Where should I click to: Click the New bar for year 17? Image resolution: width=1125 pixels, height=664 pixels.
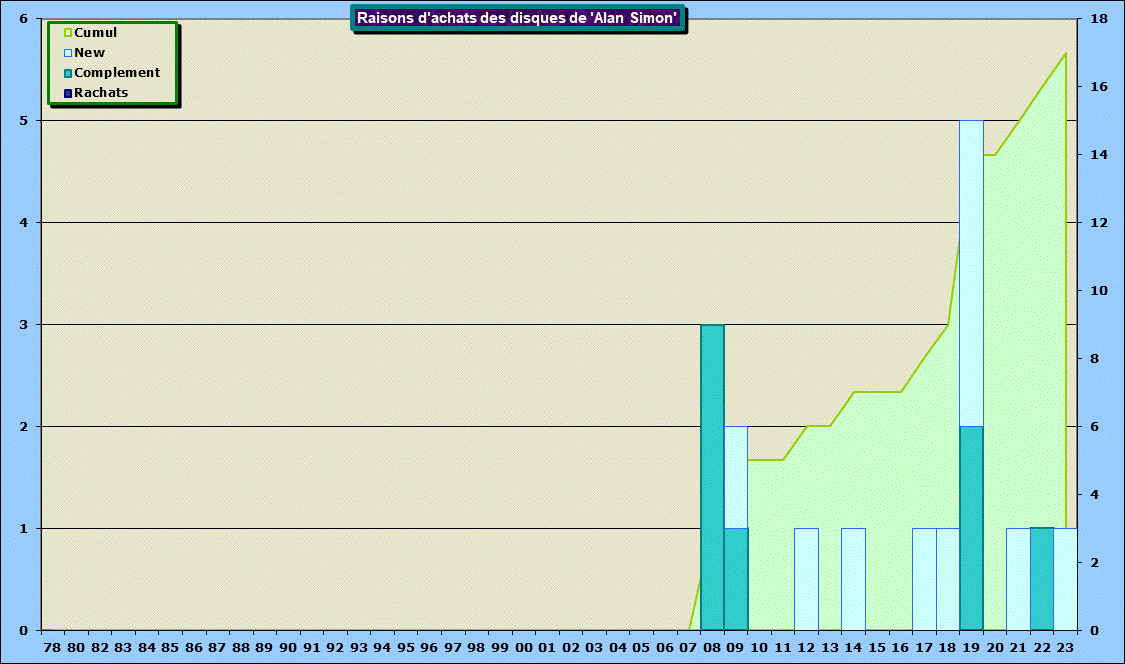924,579
